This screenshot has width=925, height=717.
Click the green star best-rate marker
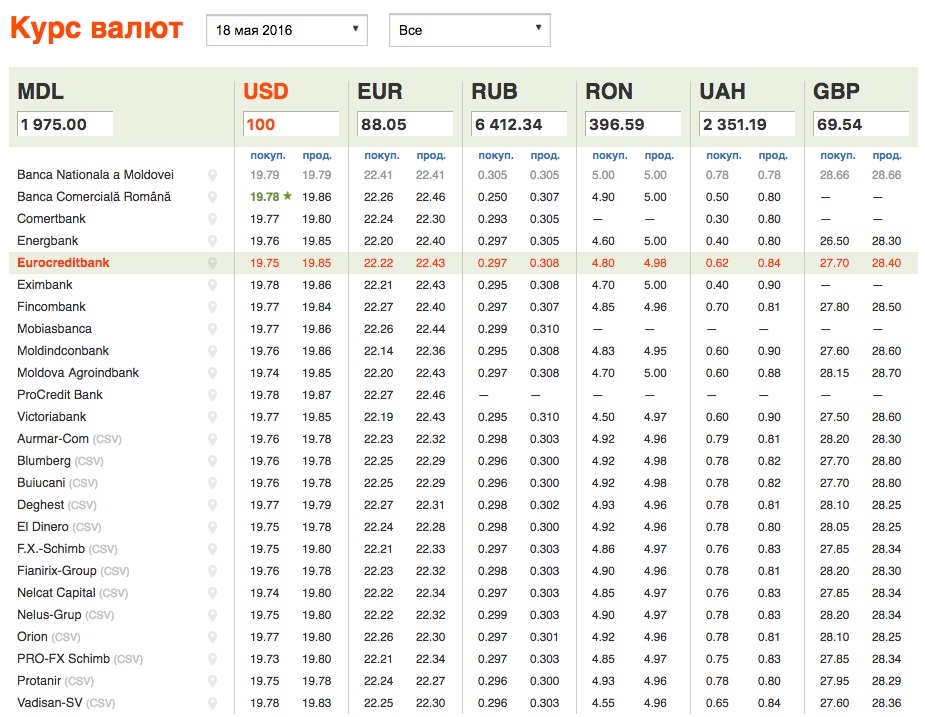pos(287,196)
